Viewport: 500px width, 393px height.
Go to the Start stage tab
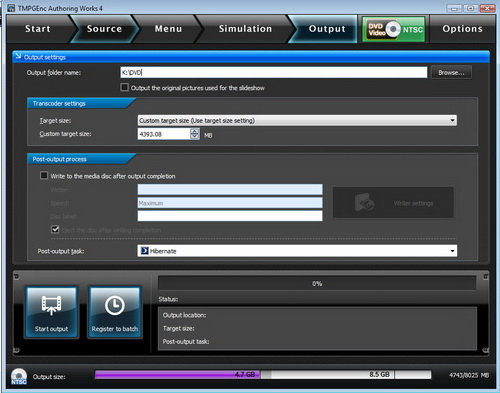[x=38, y=29]
